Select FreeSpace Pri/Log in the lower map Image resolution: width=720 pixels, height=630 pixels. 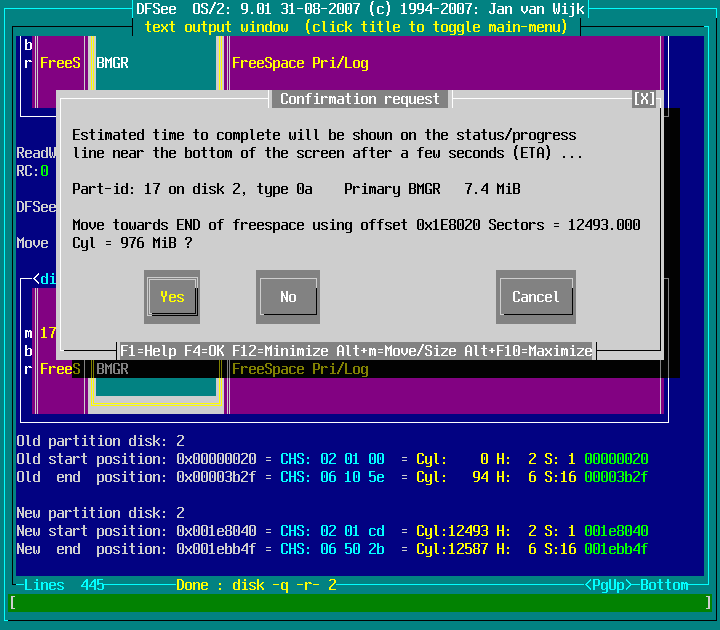tap(300, 369)
